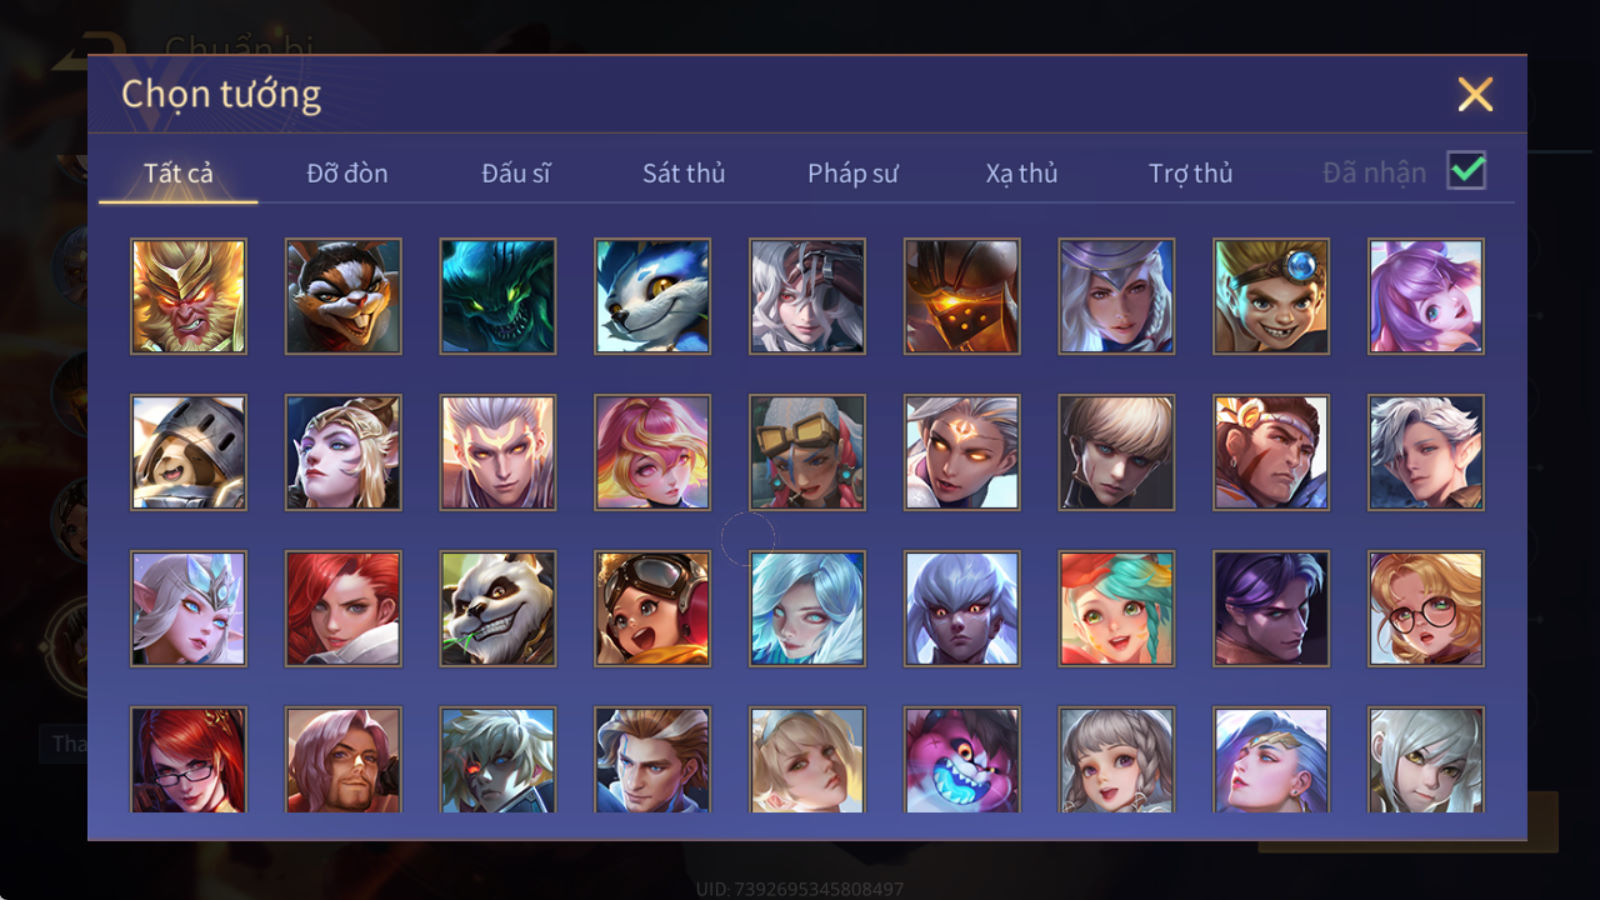Pick the purple-haired fairy girl hero
Image resolution: width=1600 pixels, height=900 pixels.
(x=1426, y=296)
